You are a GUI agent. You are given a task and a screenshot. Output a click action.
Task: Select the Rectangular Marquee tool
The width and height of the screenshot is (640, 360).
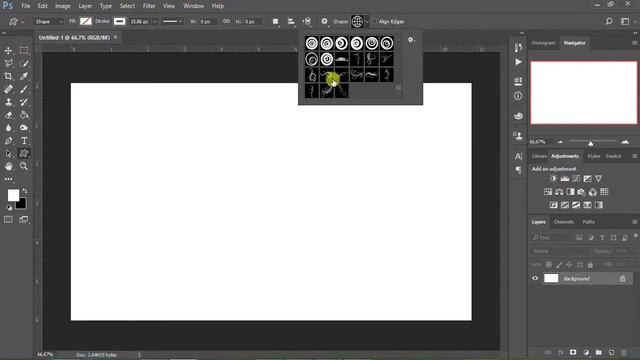pos(24,51)
